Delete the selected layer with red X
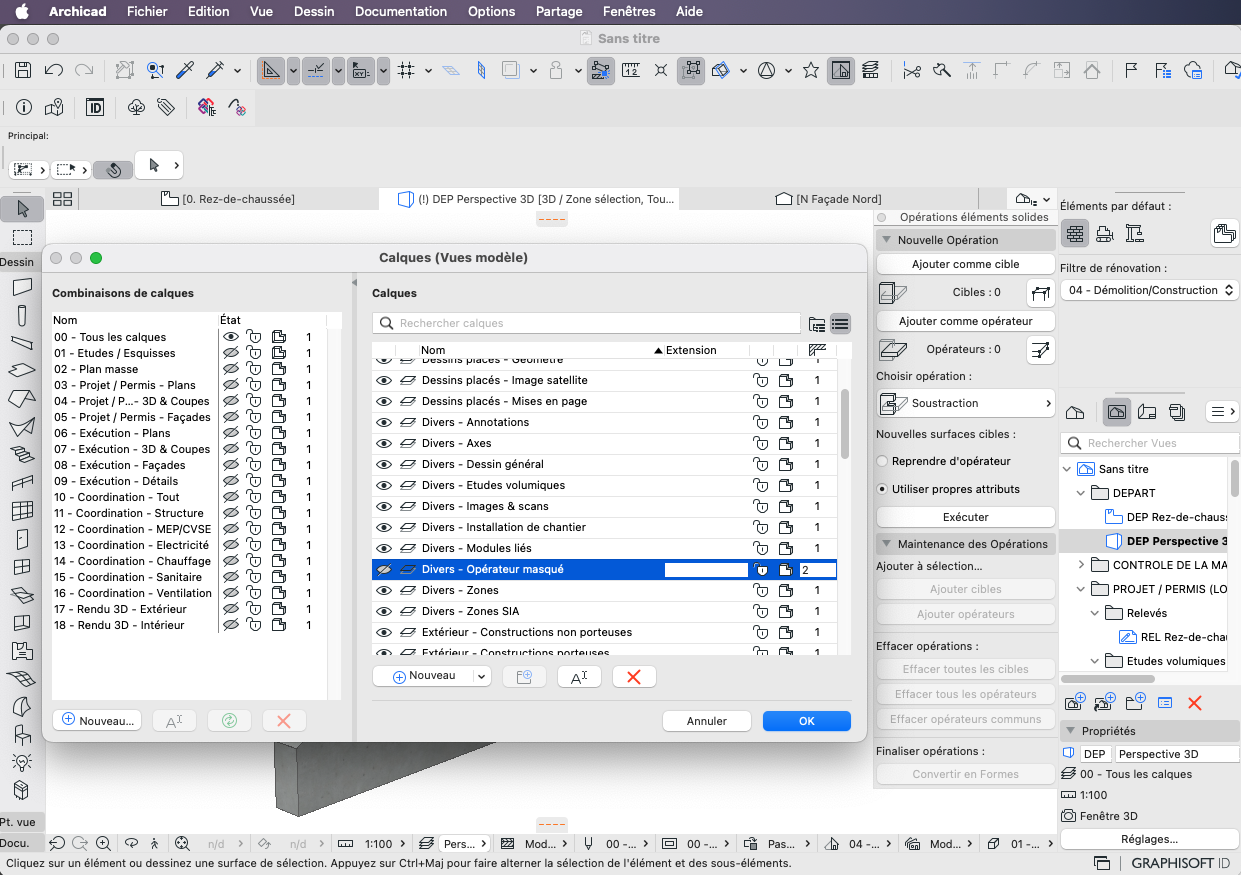The image size is (1241, 875). click(633, 677)
